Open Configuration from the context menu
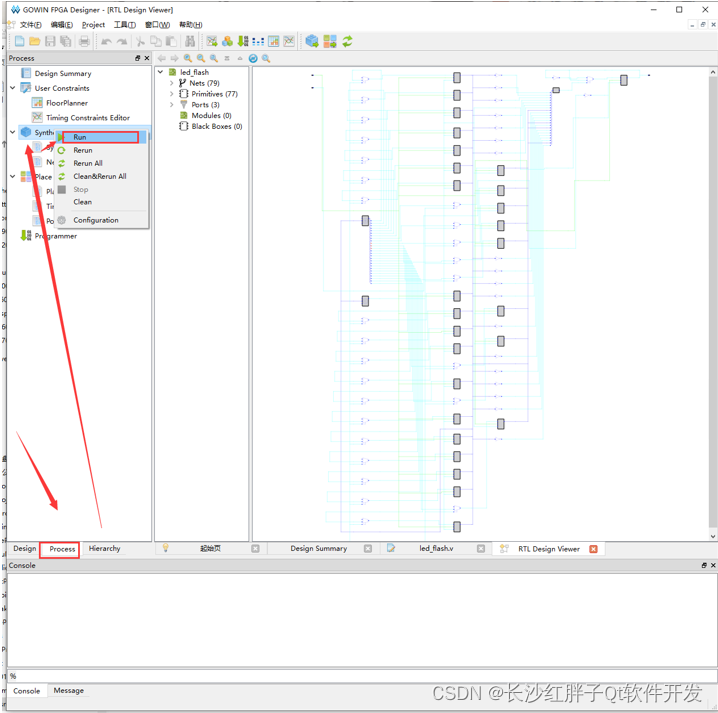718x713 pixels. pos(101,220)
